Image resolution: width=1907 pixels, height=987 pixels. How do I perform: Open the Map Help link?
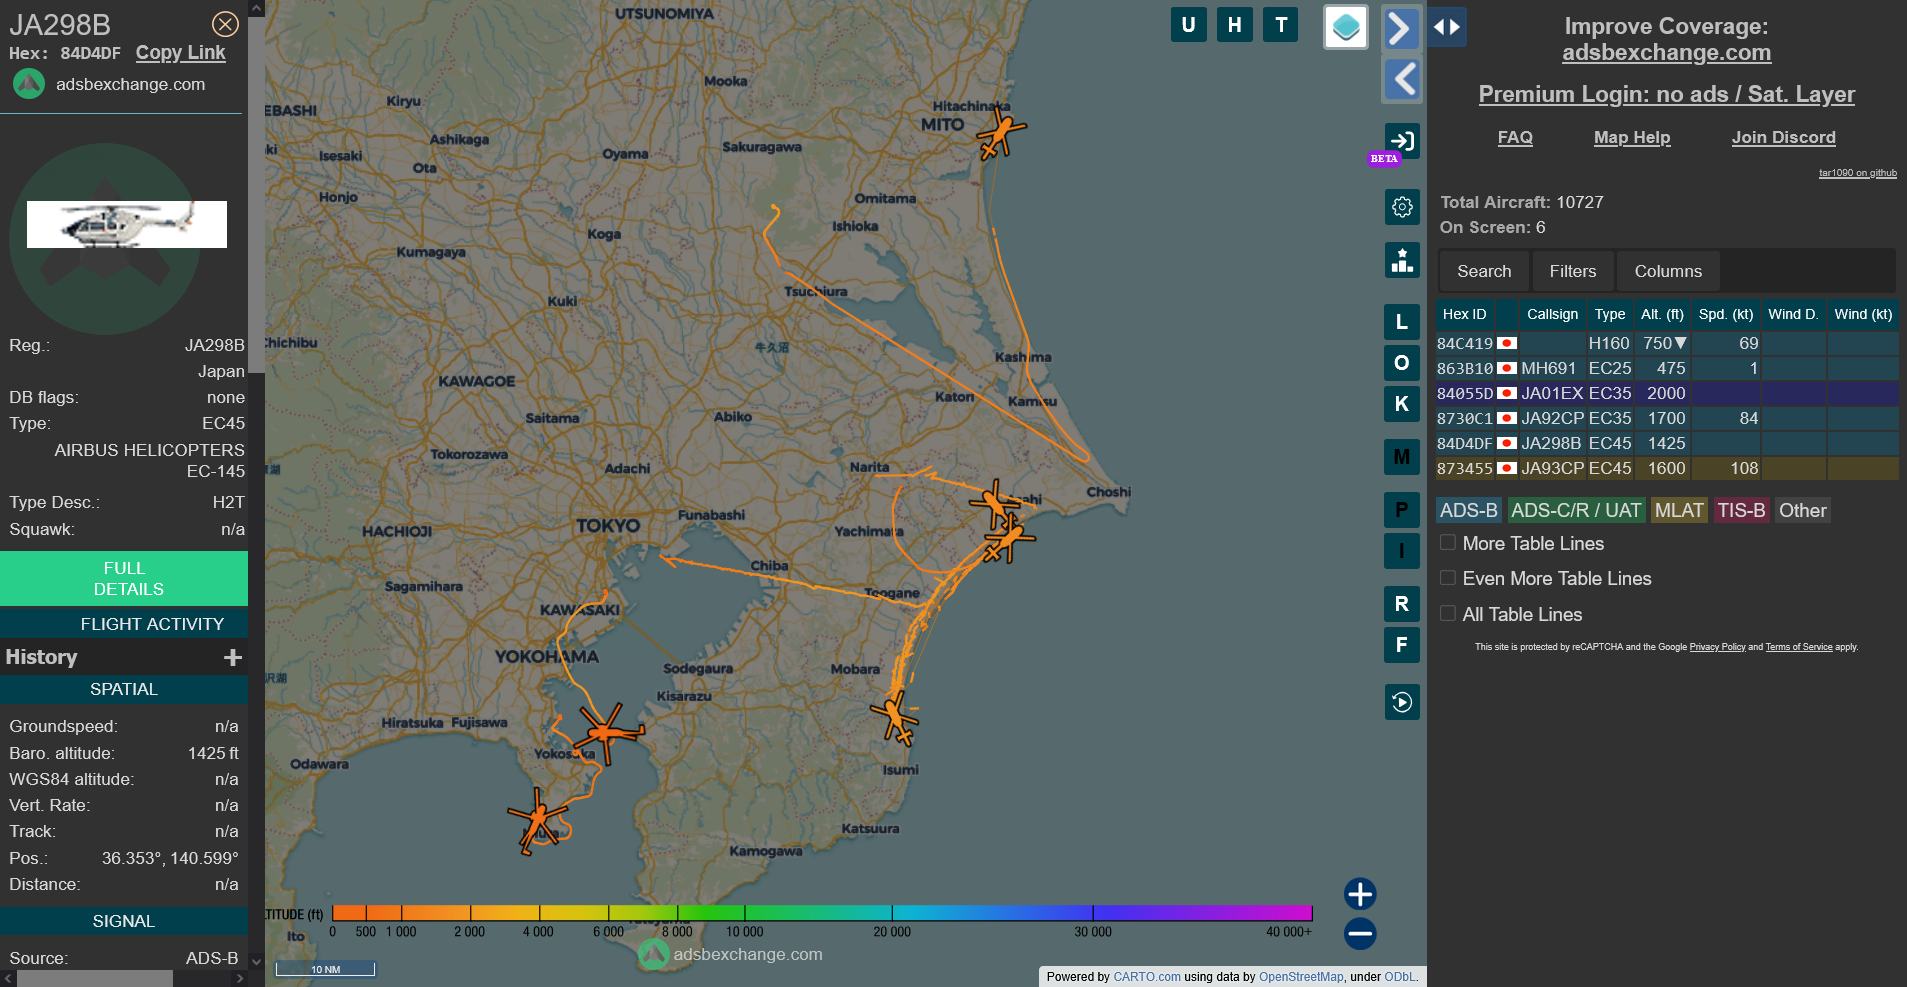tap(1632, 137)
